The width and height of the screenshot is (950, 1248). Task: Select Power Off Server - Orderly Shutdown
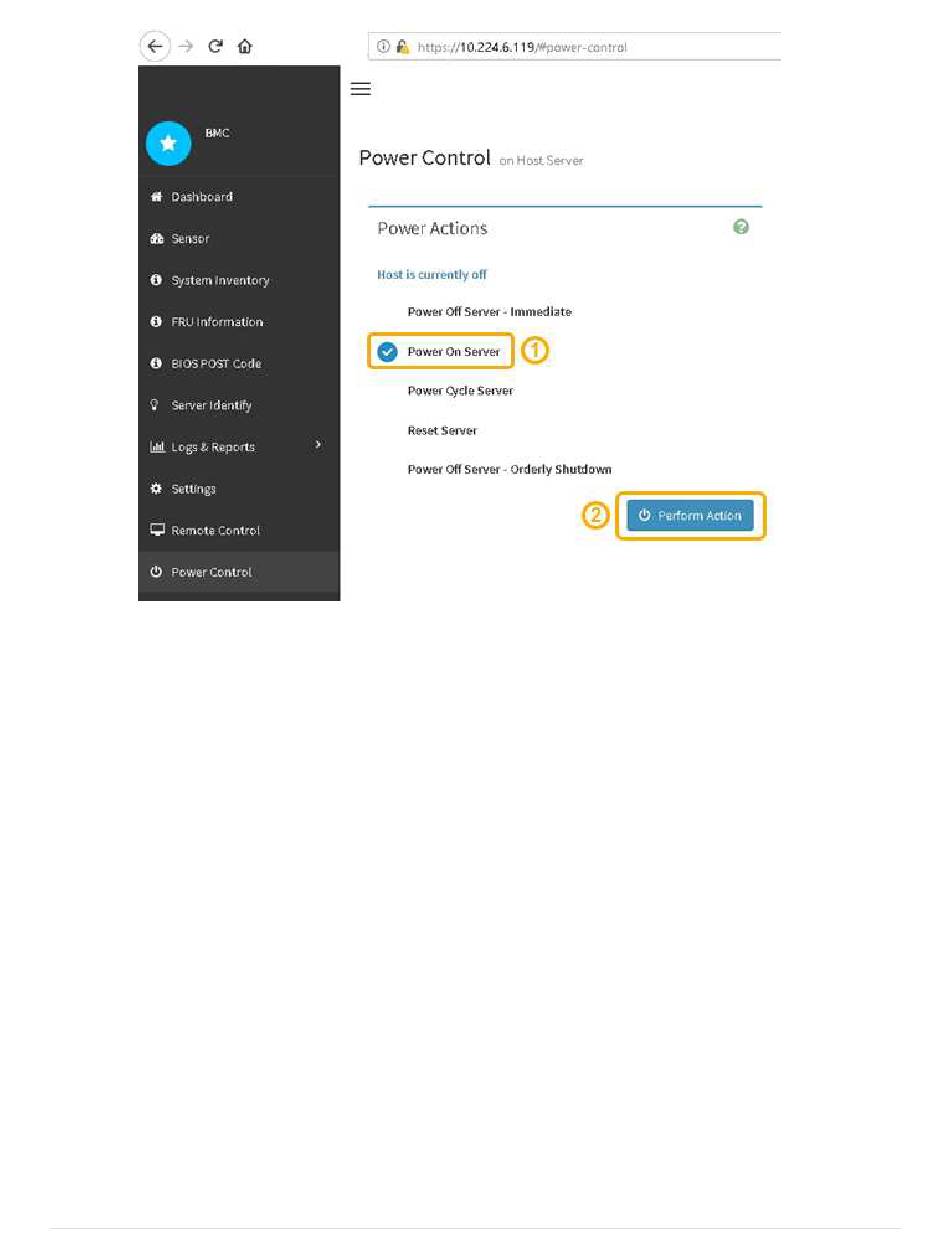pyautogui.click(x=509, y=469)
